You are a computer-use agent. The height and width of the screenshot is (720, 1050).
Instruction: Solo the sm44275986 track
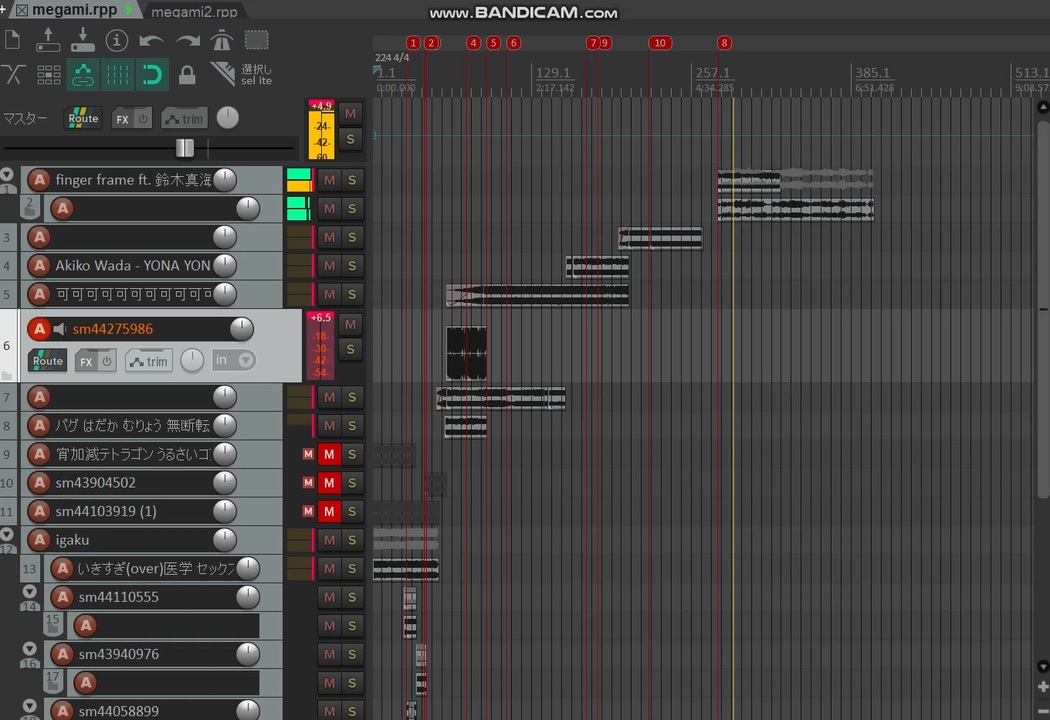pos(350,349)
